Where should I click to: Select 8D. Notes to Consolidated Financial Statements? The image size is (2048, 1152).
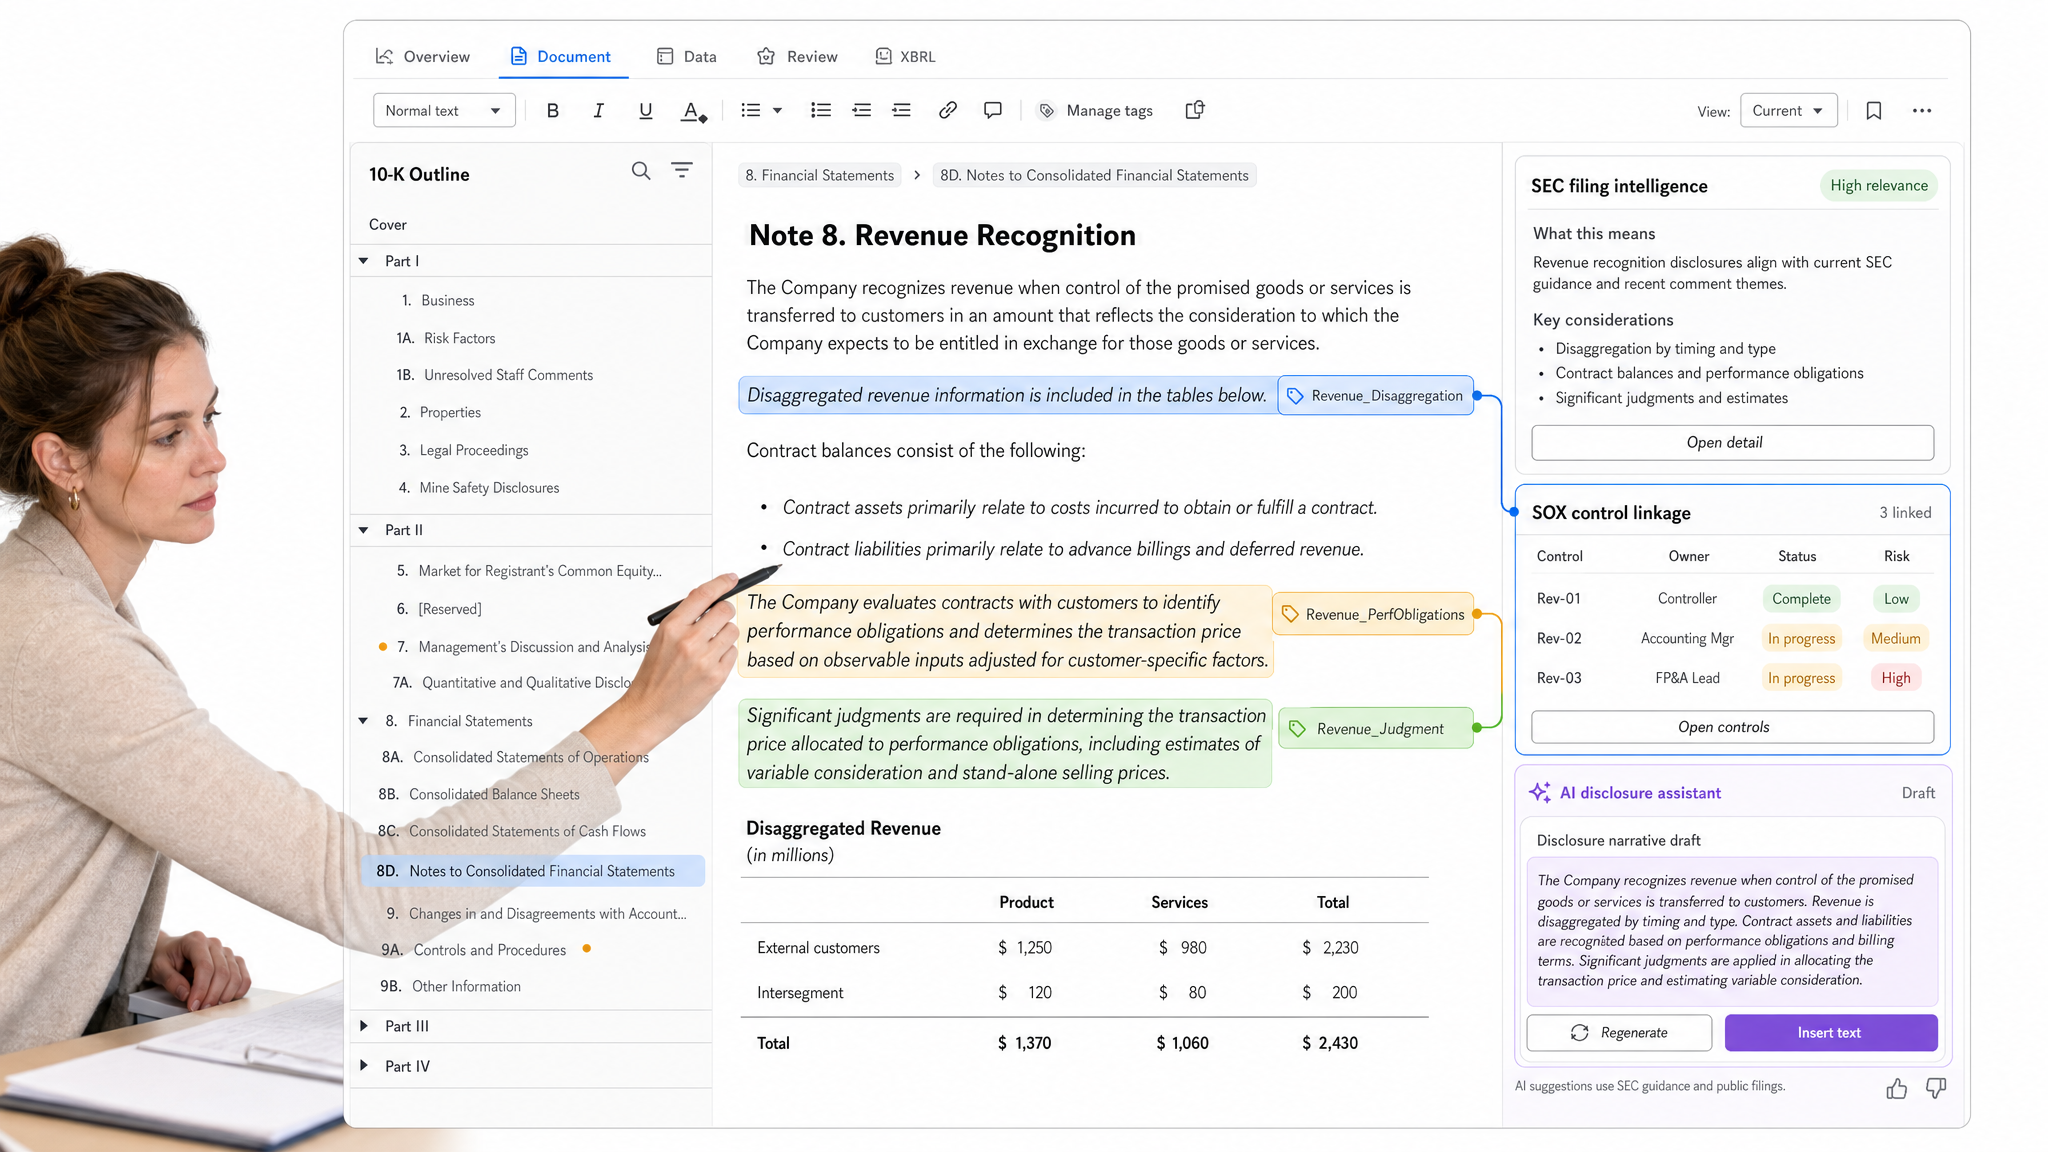[x=533, y=871]
